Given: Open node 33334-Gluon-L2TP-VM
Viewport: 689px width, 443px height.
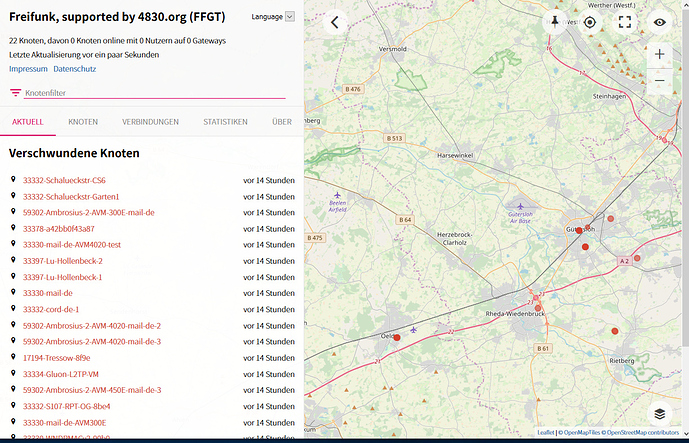Looking at the screenshot, I should (x=61, y=374).
